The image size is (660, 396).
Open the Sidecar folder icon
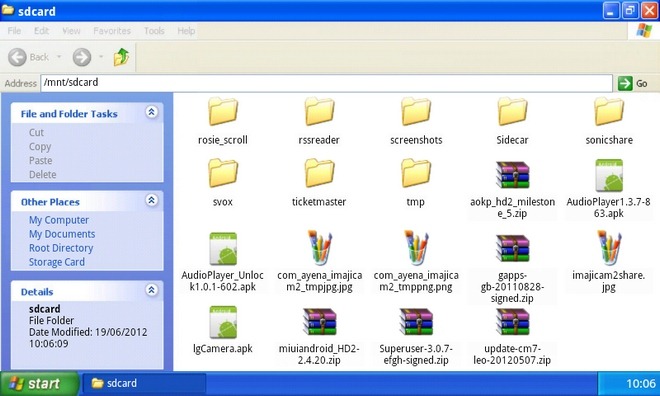pyautogui.click(x=512, y=112)
